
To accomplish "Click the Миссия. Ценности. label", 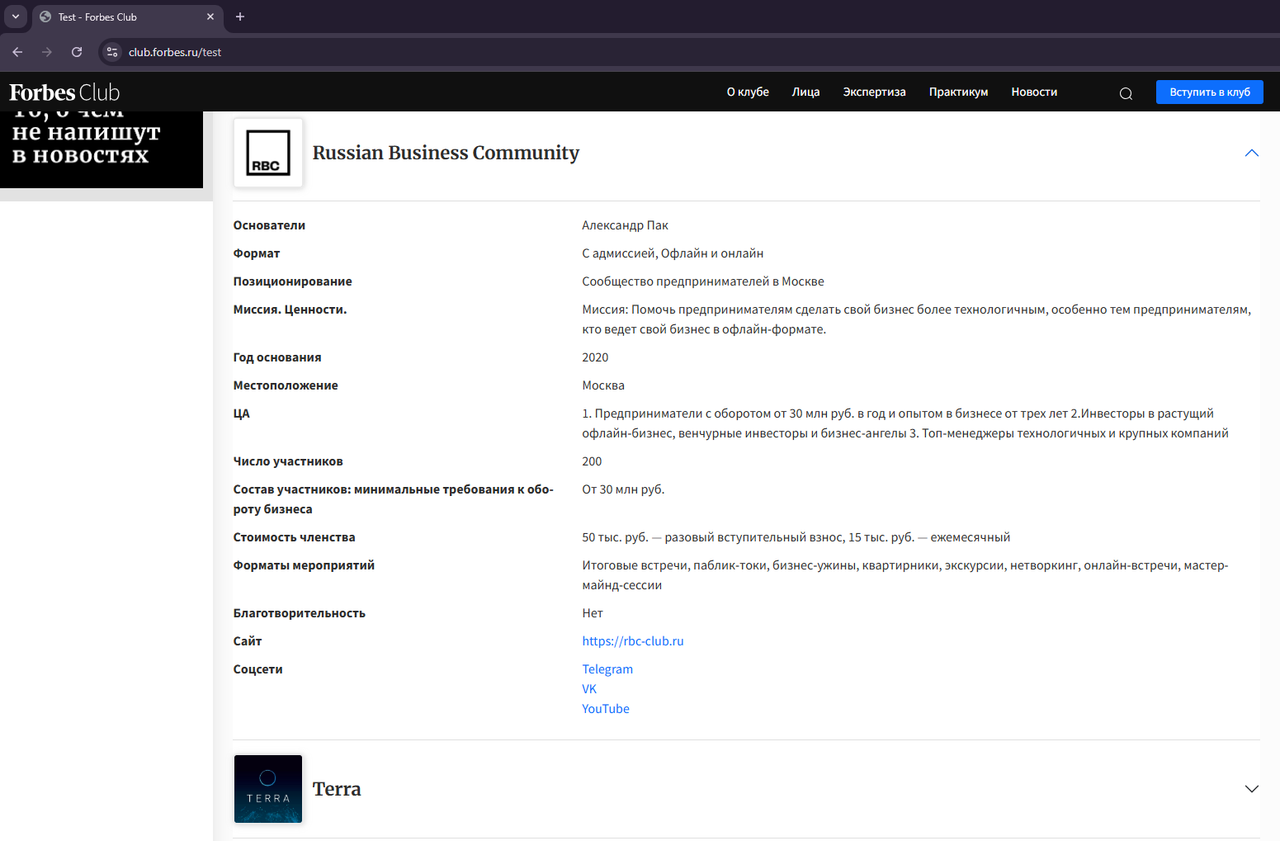I will pos(290,309).
